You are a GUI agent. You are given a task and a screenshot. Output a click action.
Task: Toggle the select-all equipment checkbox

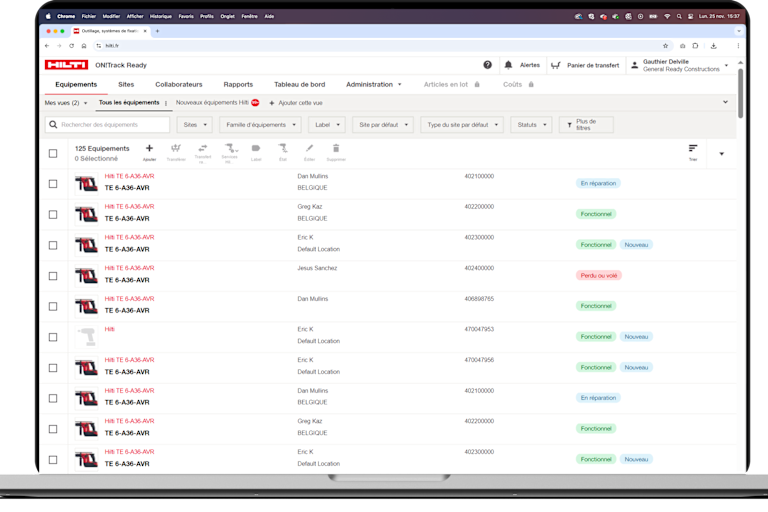(53, 153)
